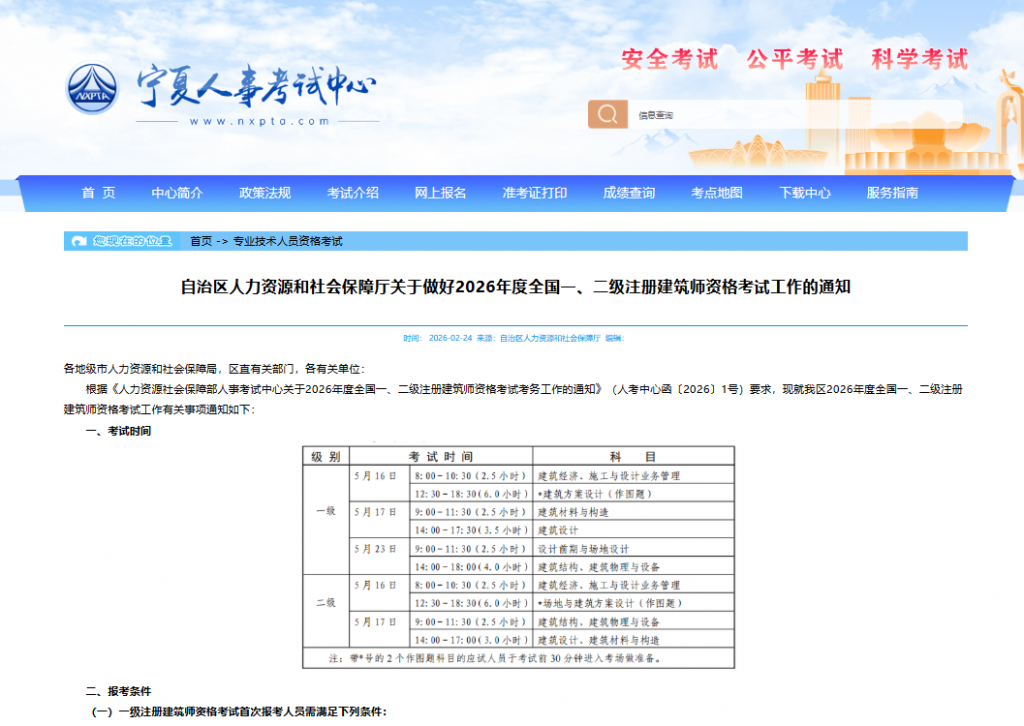Open the 中心简介 menu item

177,193
